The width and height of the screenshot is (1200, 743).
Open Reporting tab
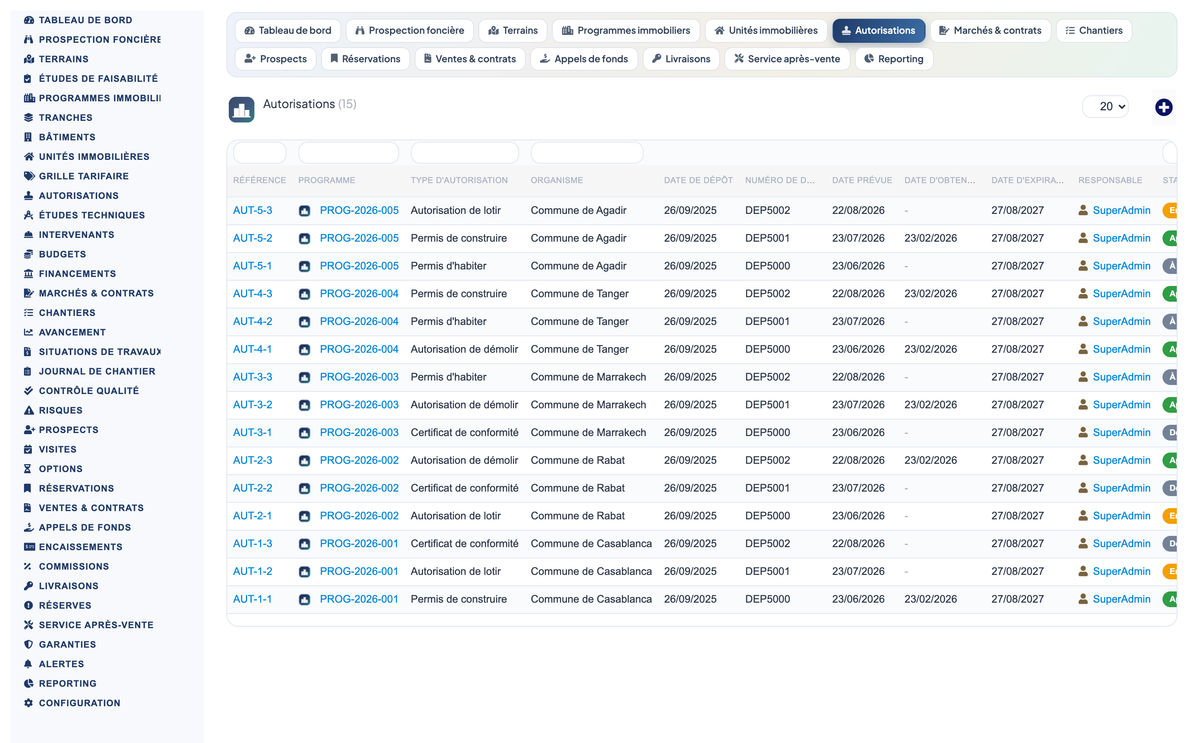point(894,59)
